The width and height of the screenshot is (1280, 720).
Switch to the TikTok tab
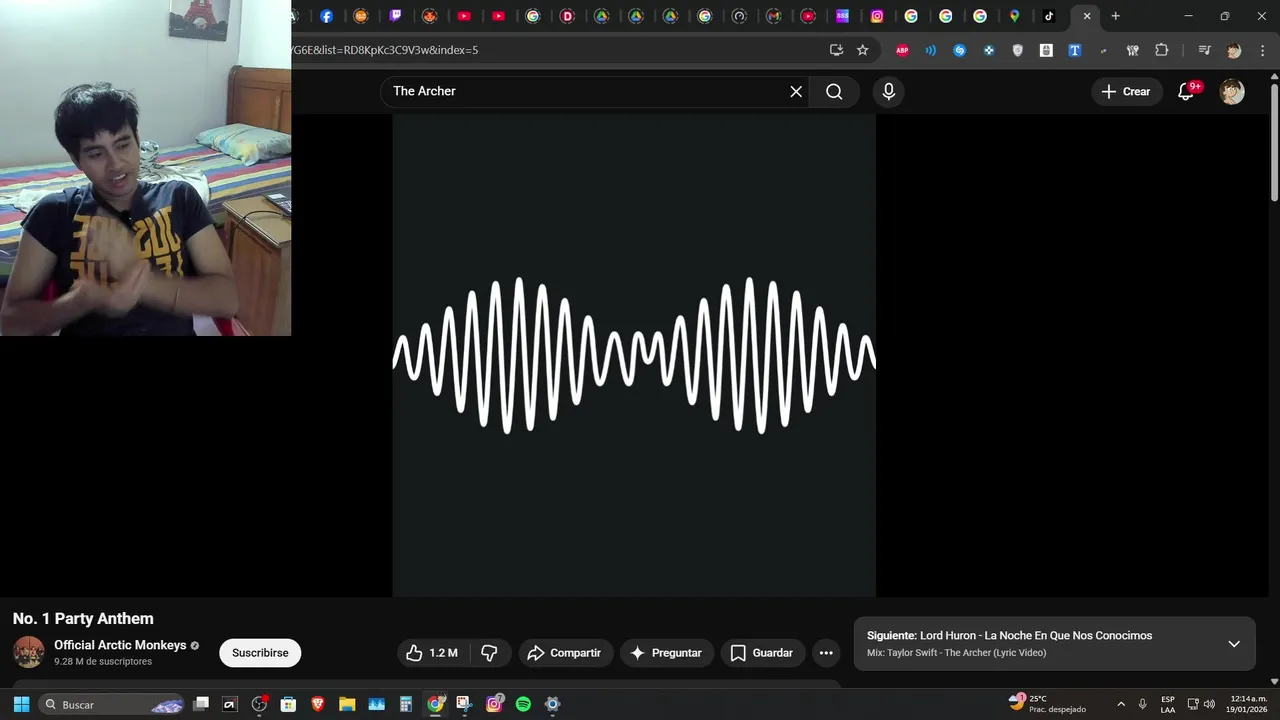coord(1049,16)
